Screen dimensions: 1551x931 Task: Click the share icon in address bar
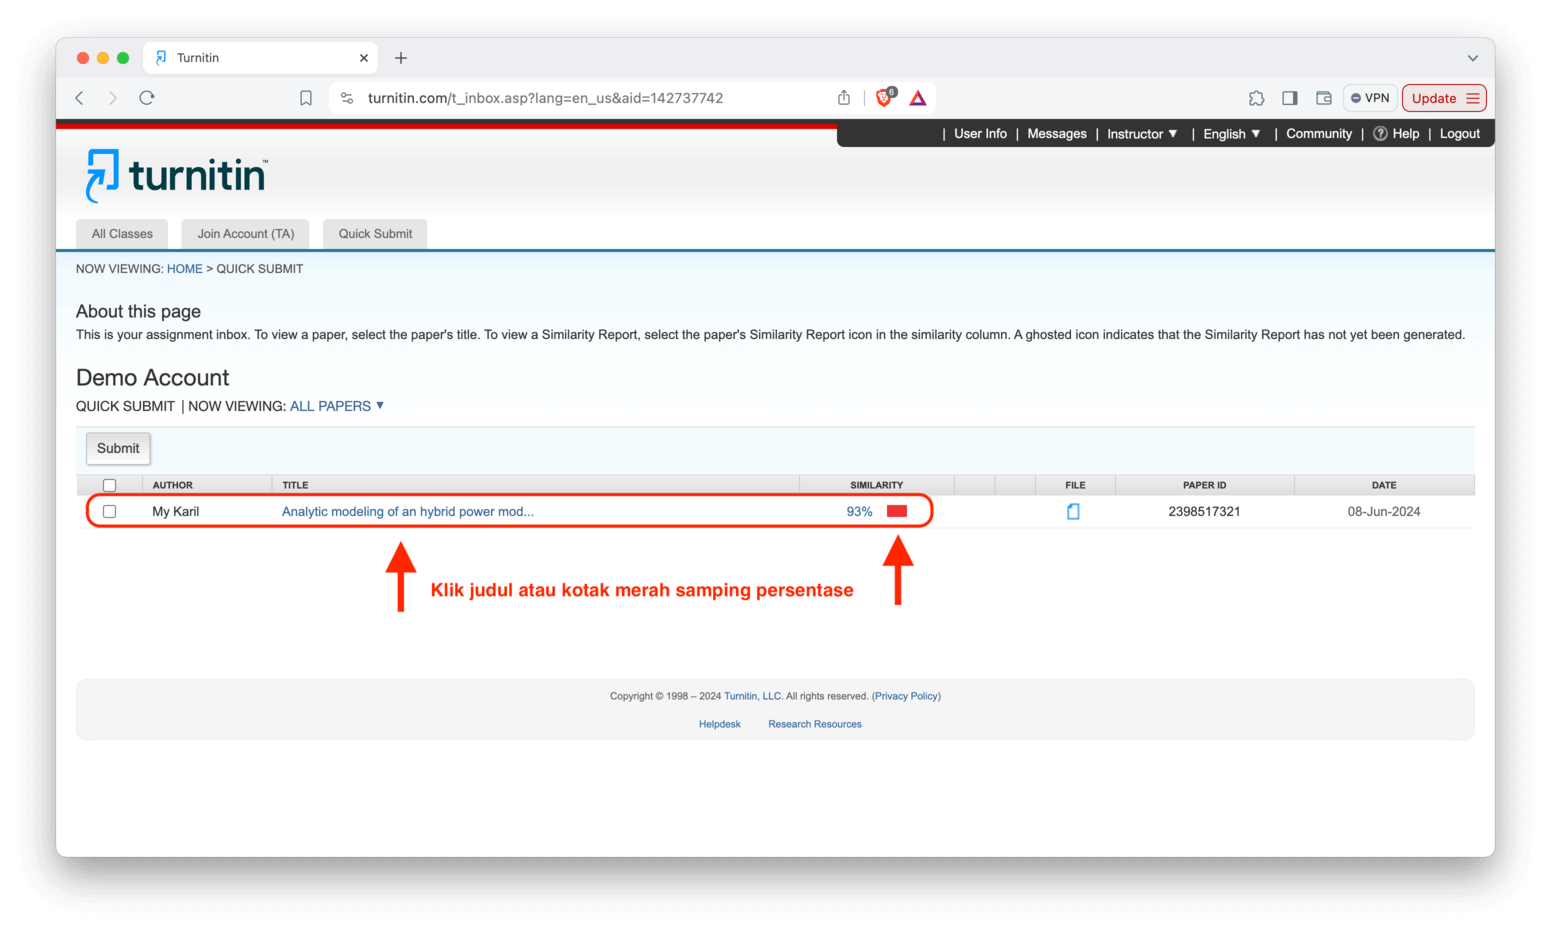pos(843,97)
